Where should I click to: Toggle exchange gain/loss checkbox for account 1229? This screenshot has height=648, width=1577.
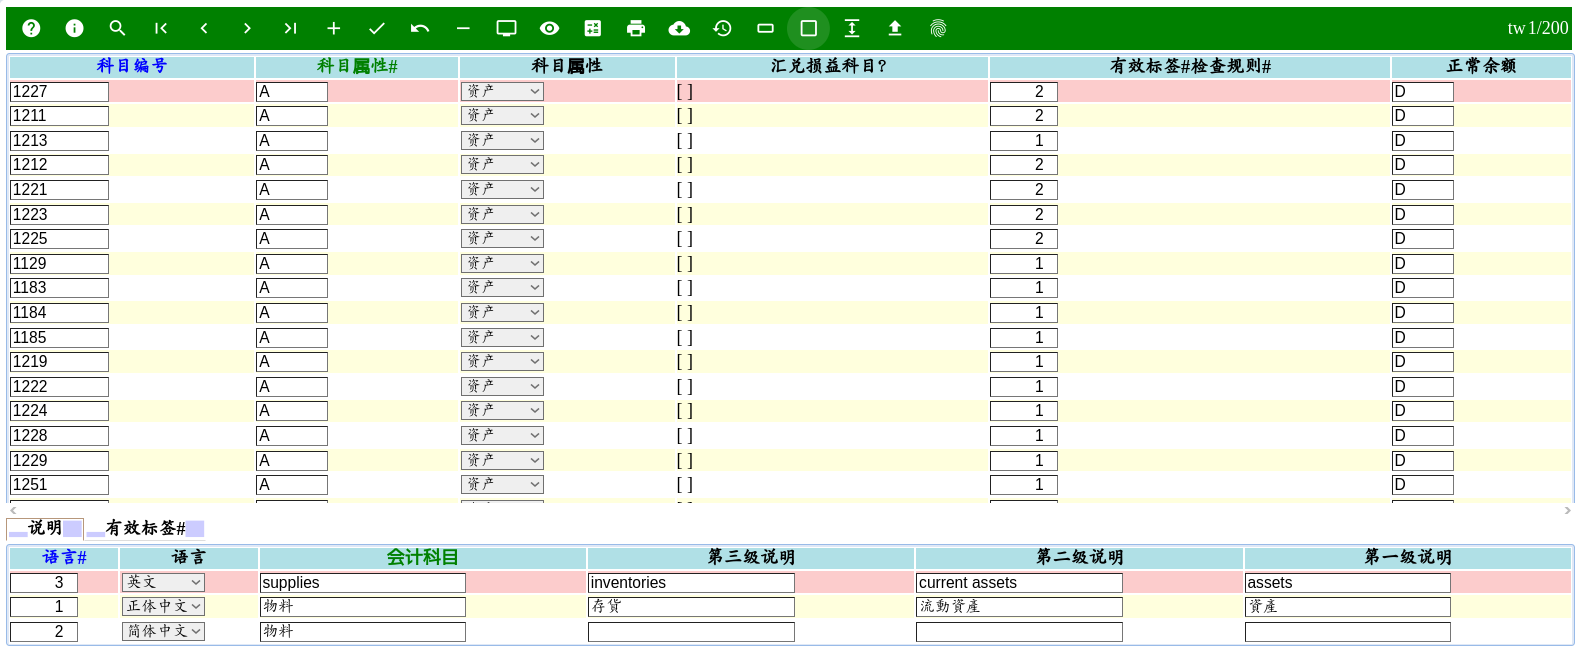click(684, 461)
